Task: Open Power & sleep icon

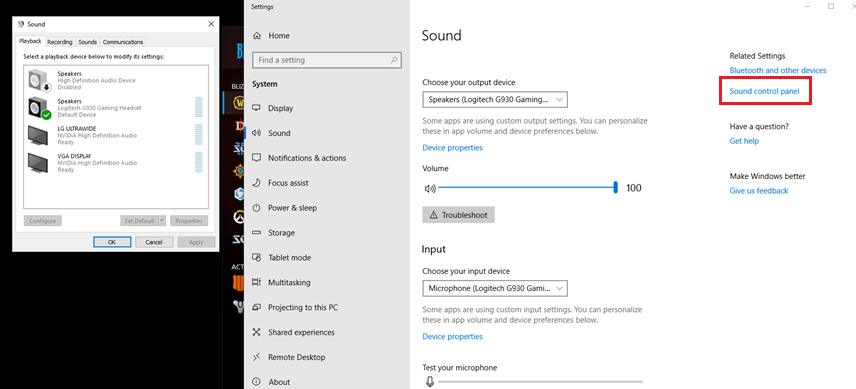Action: (x=257, y=208)
